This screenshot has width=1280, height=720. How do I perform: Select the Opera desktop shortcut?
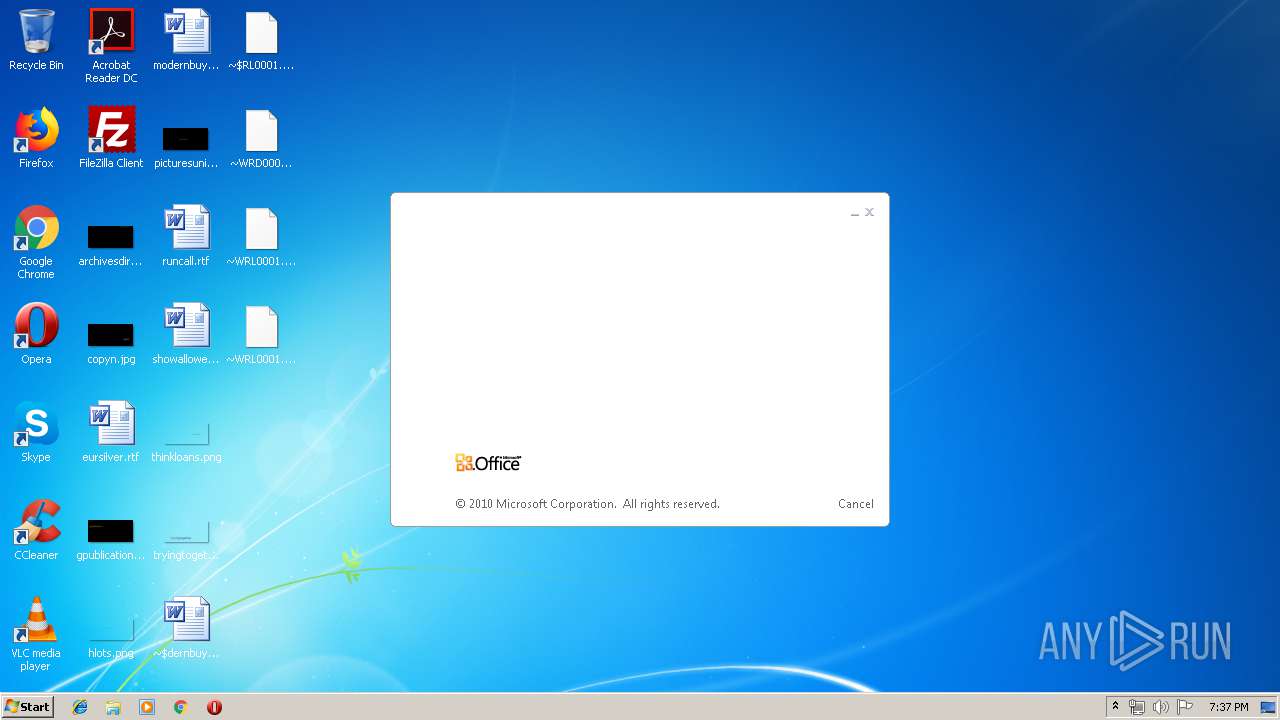(36, 334)
